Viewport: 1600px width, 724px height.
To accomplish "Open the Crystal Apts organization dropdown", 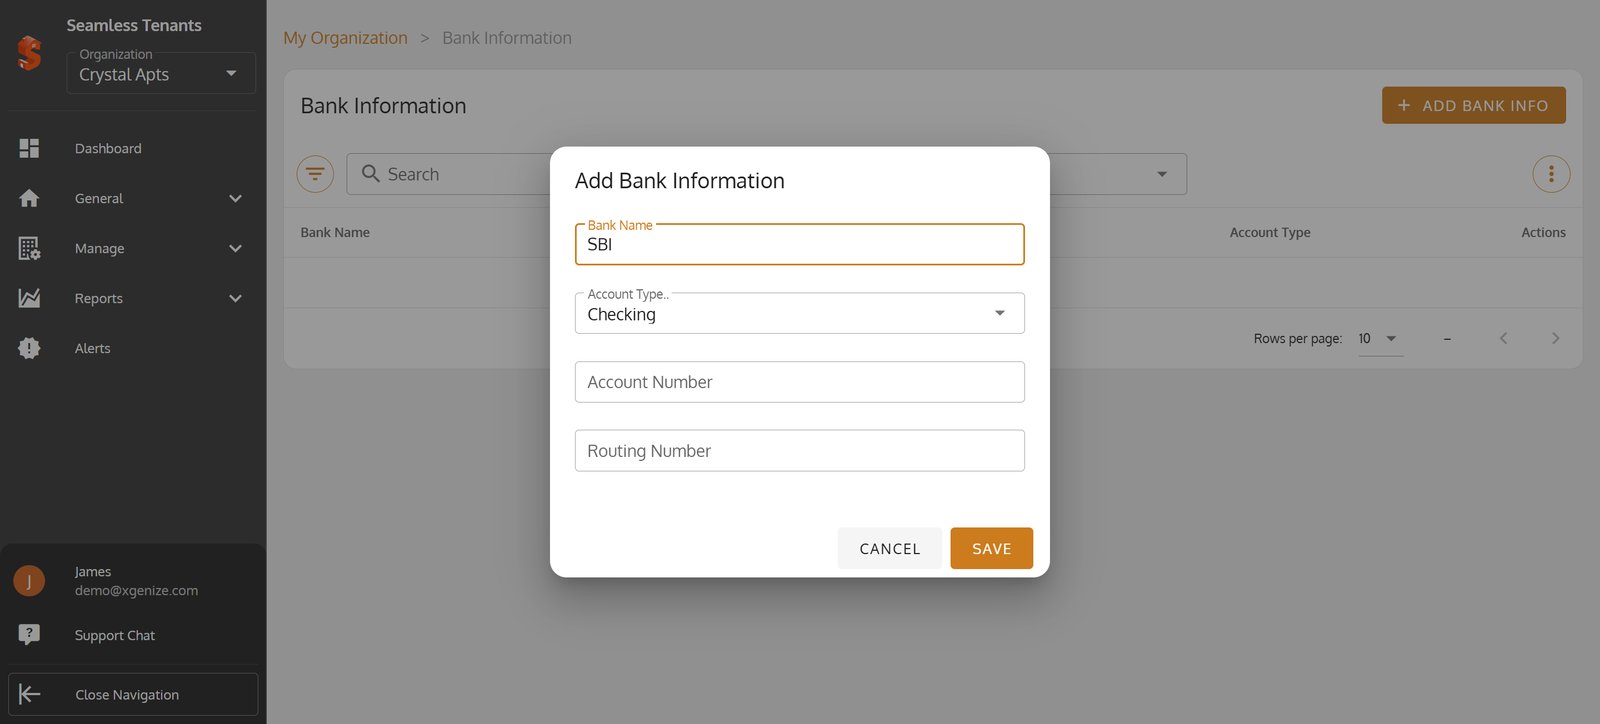I will (x=161, y=73).
